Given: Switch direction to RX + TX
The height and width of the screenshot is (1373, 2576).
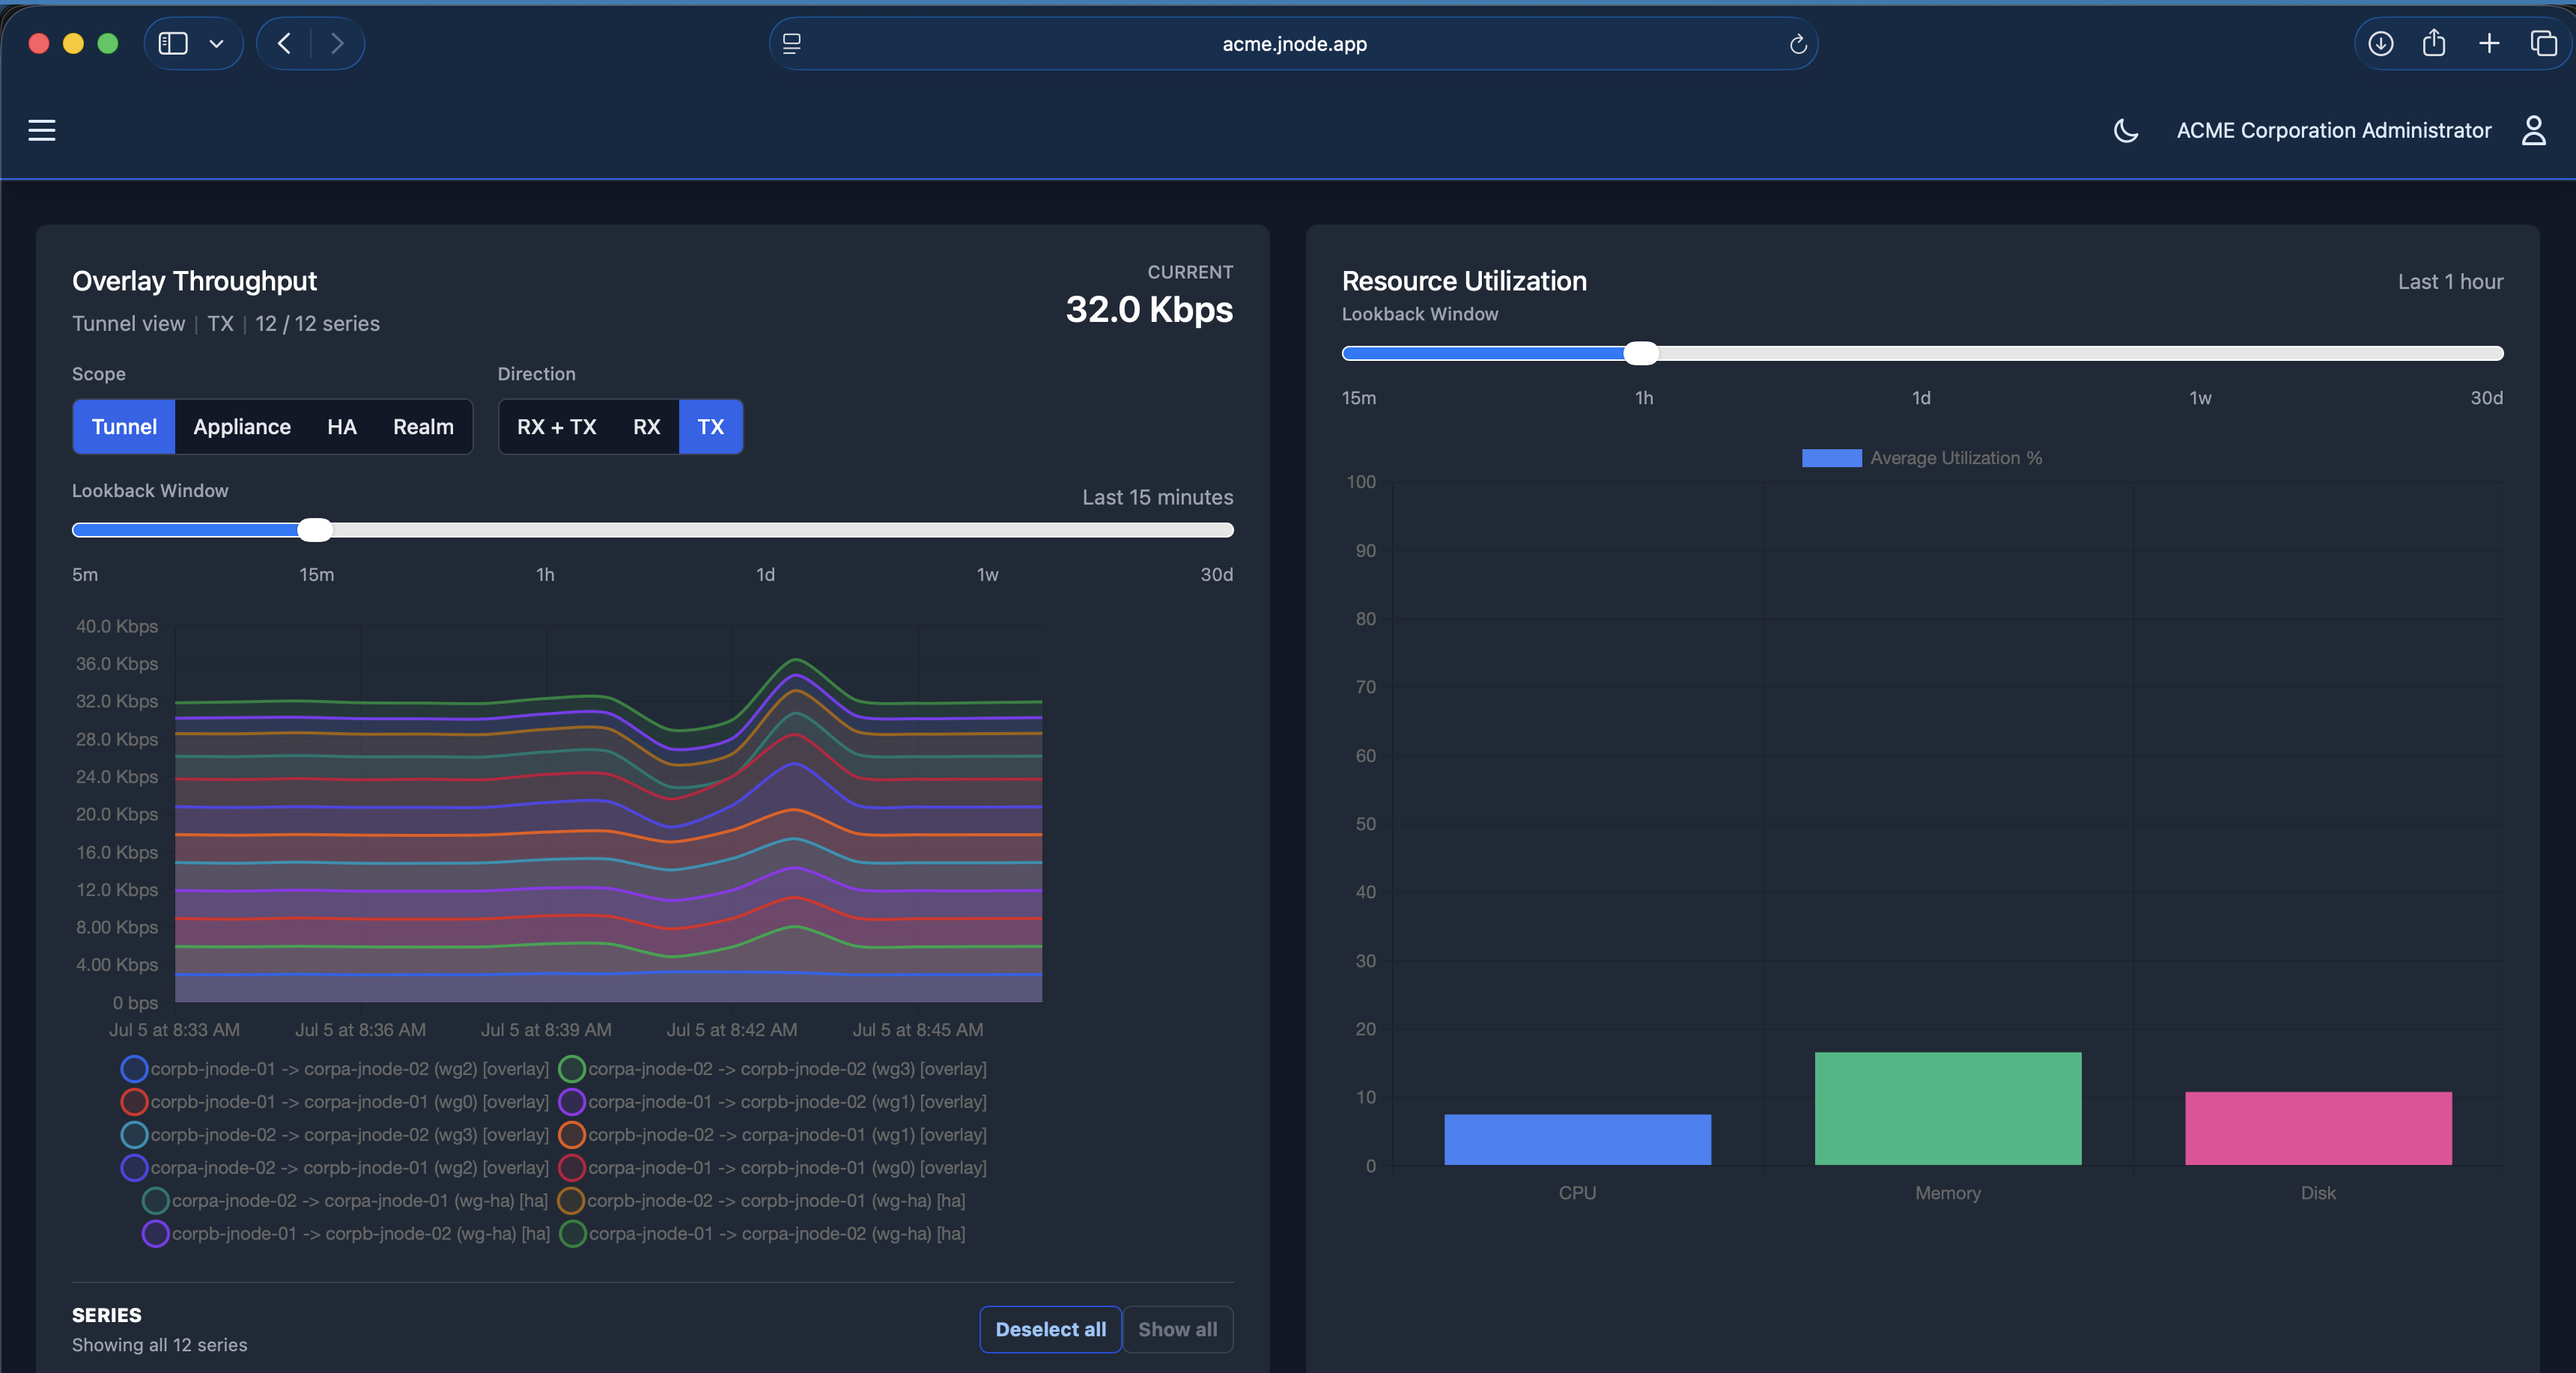Looking at the screenshot, I should pos(556,427).
